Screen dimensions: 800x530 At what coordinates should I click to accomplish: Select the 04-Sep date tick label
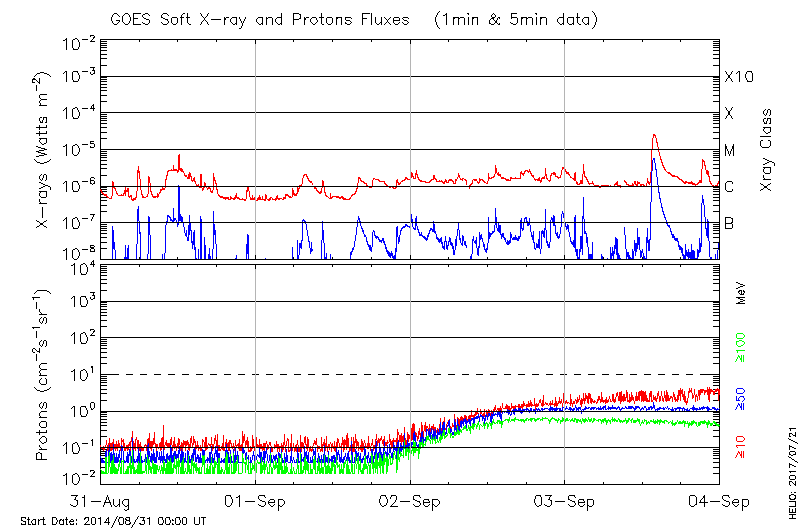point(719,500)
